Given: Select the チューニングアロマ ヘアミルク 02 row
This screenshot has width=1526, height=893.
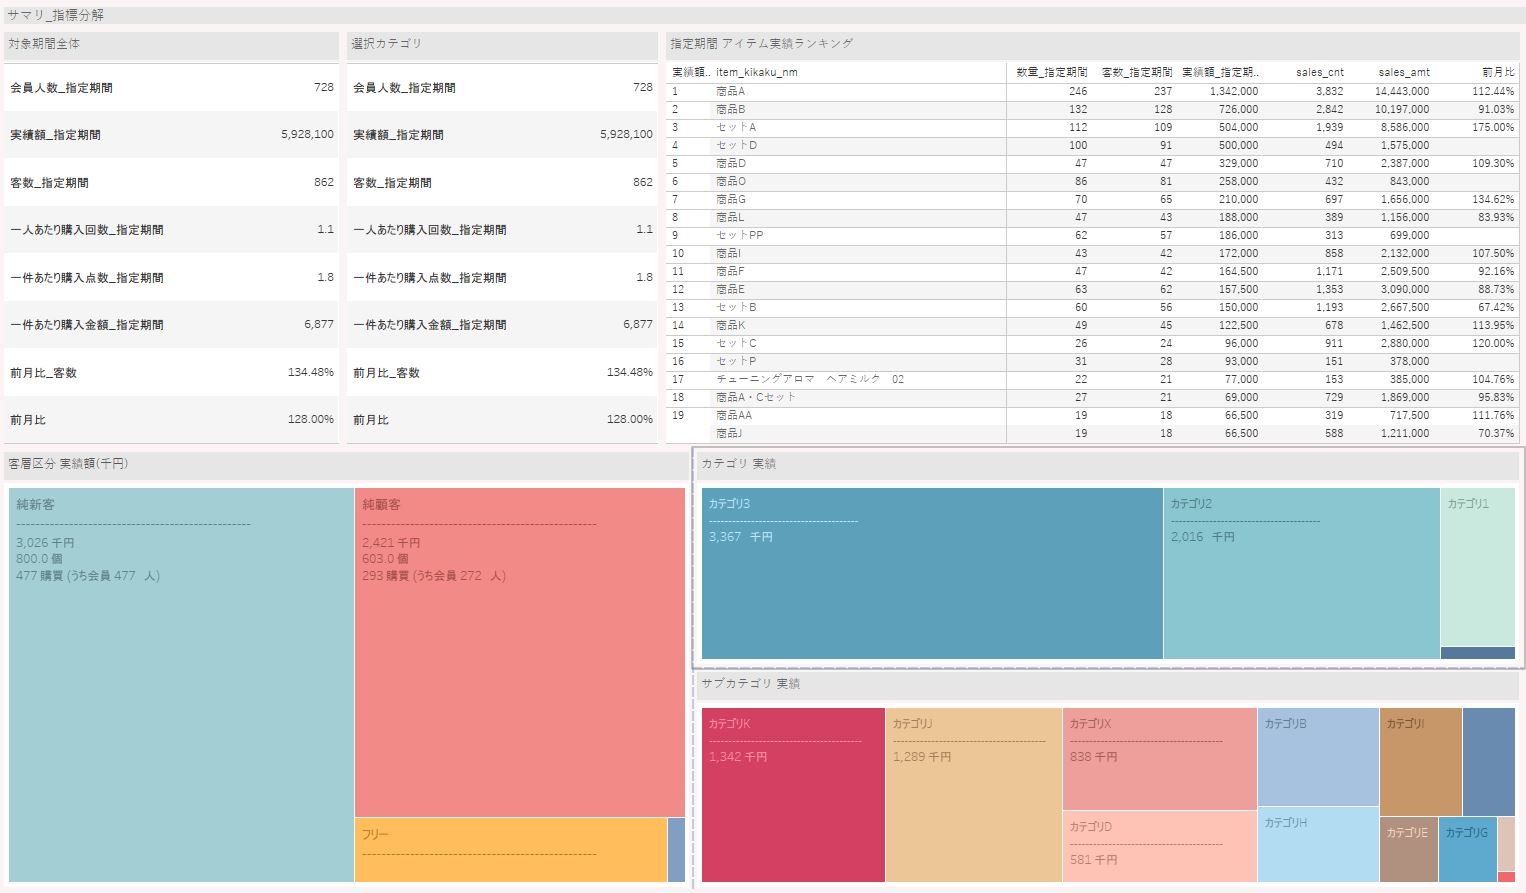Looking at the screenshot, I should coord(810,379).
